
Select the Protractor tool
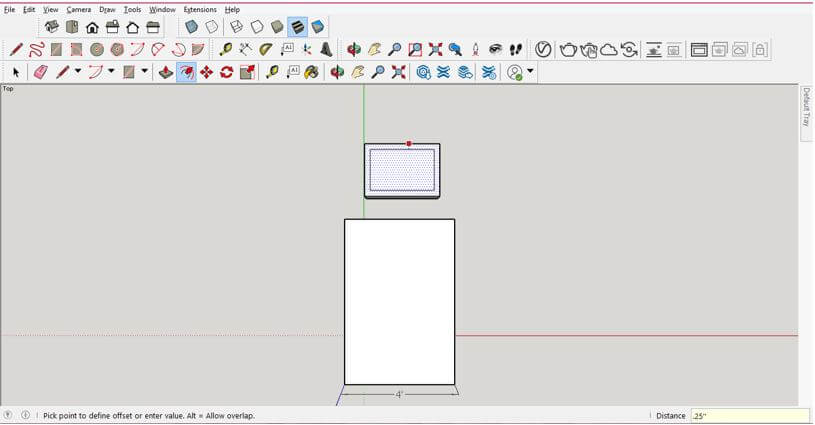pos(266,50)
